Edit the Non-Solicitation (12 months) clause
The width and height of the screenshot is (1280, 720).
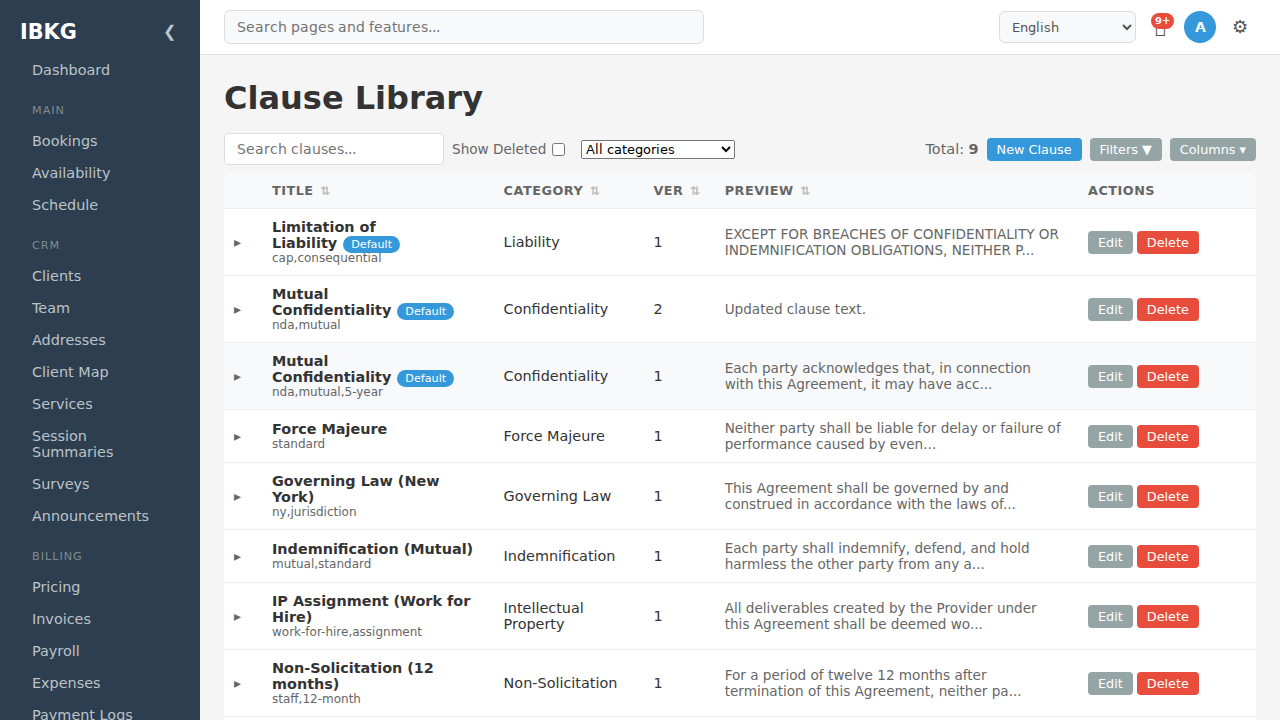(x=1110, y=683)
